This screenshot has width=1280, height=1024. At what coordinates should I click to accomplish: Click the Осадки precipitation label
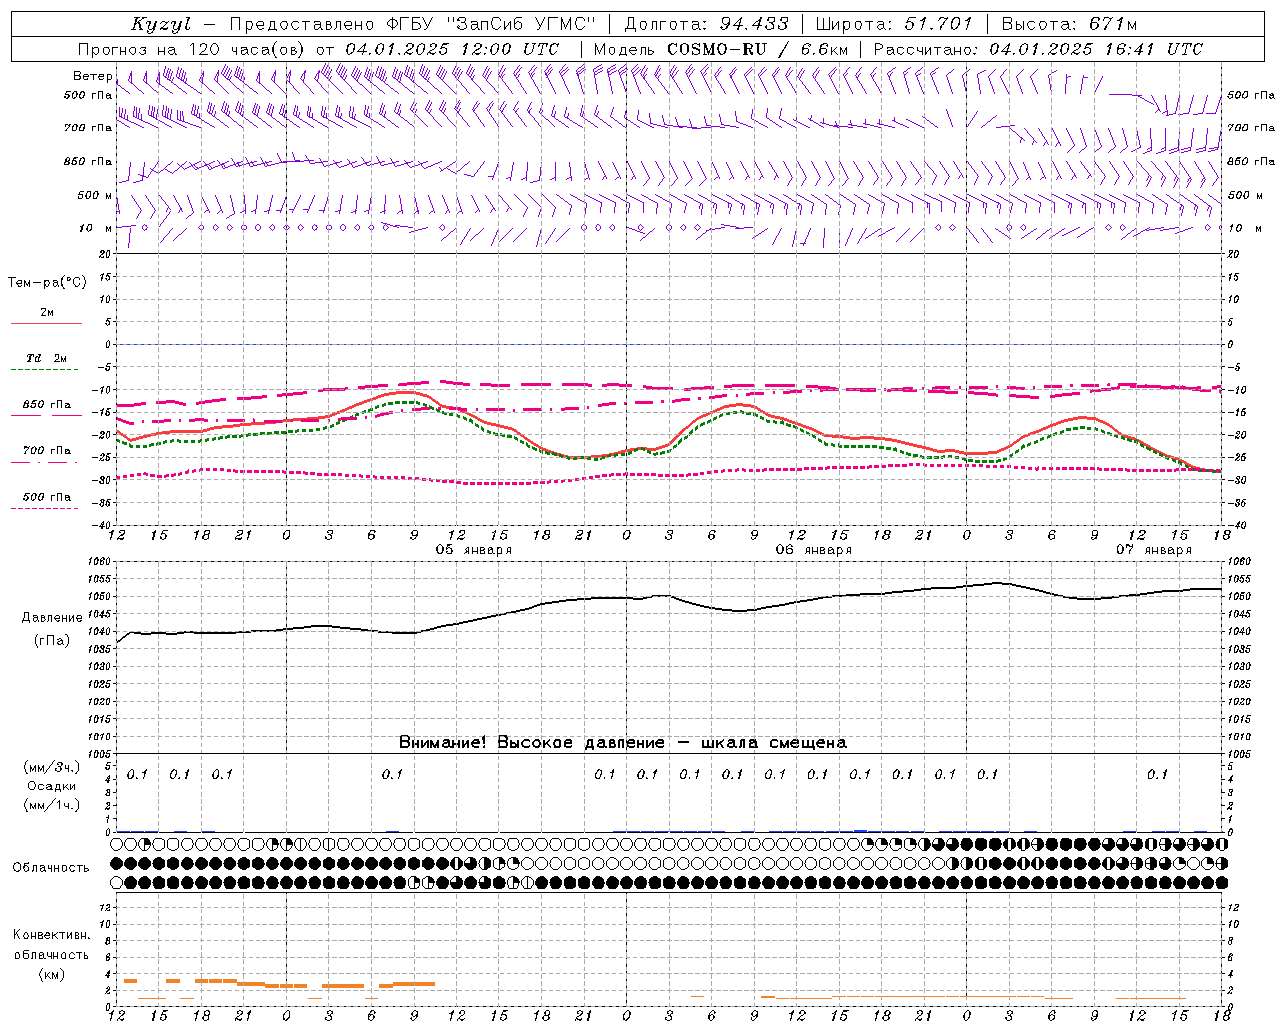click(x=52, y=786)
